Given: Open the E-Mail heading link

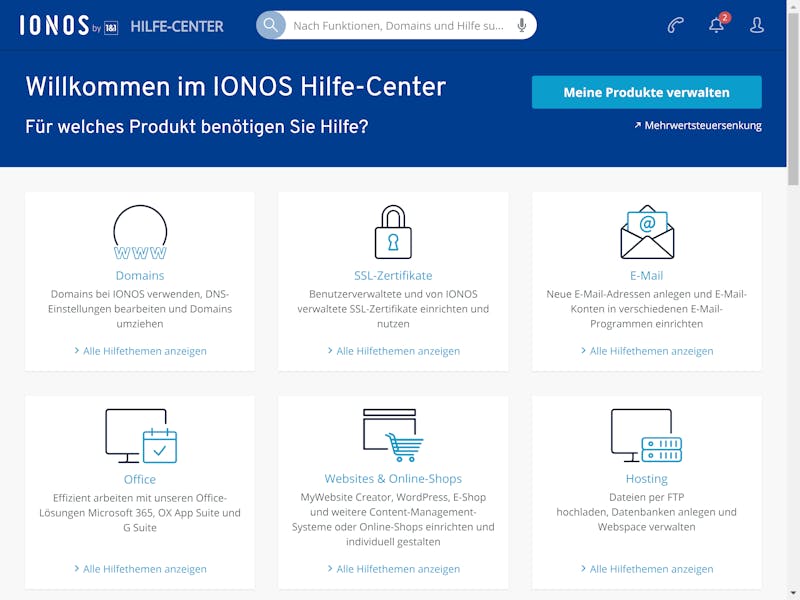Looking at the screenshot, I should pos(646,276).
